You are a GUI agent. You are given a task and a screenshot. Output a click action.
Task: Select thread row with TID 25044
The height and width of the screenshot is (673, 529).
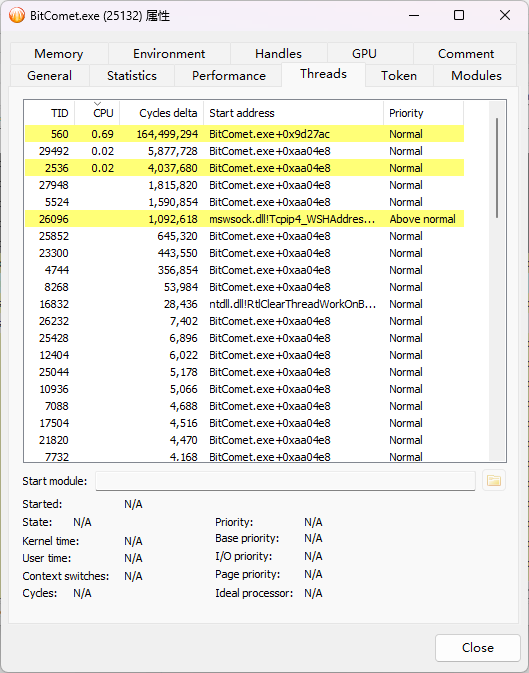[x=244, y=372]
